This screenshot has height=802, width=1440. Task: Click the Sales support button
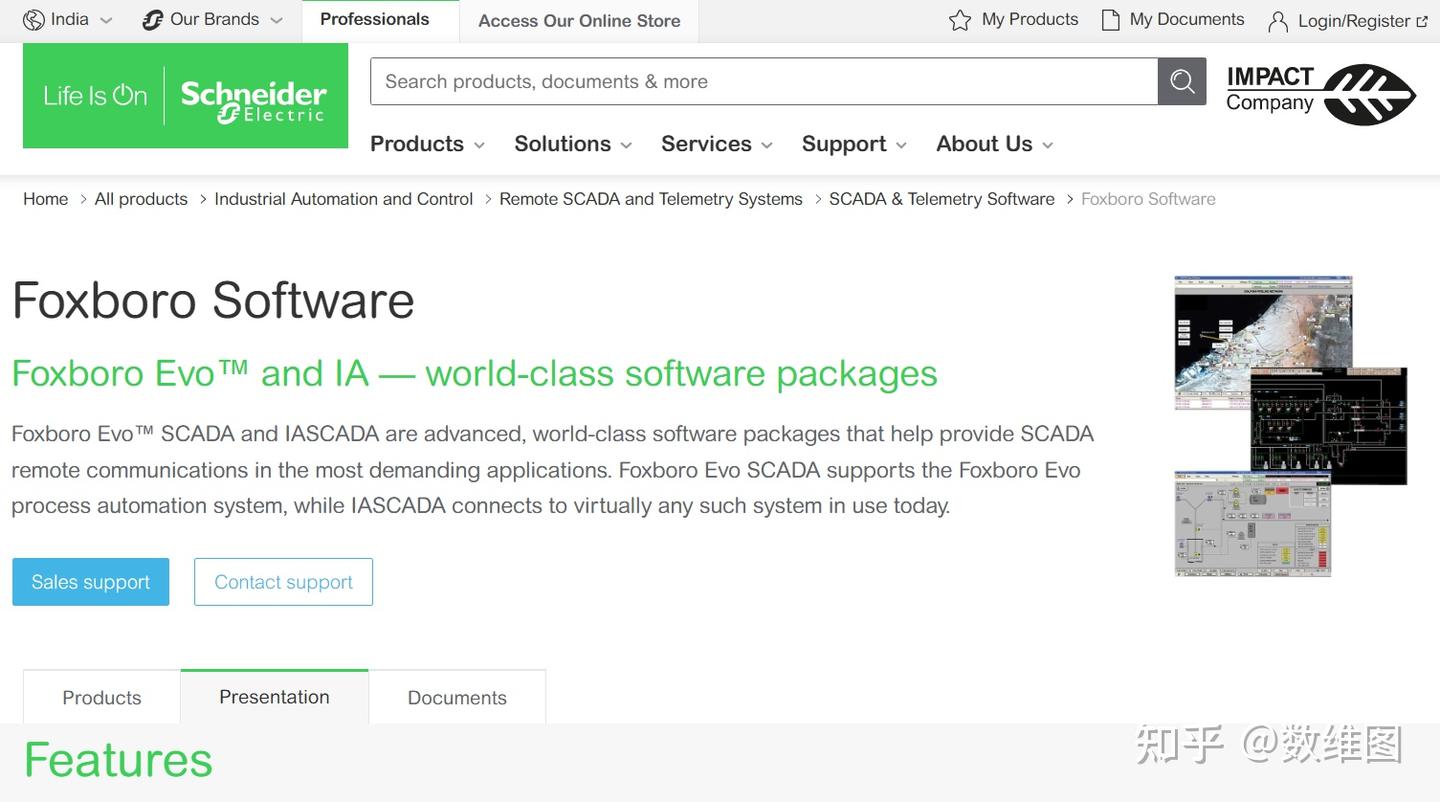click(x=91, y=582)
